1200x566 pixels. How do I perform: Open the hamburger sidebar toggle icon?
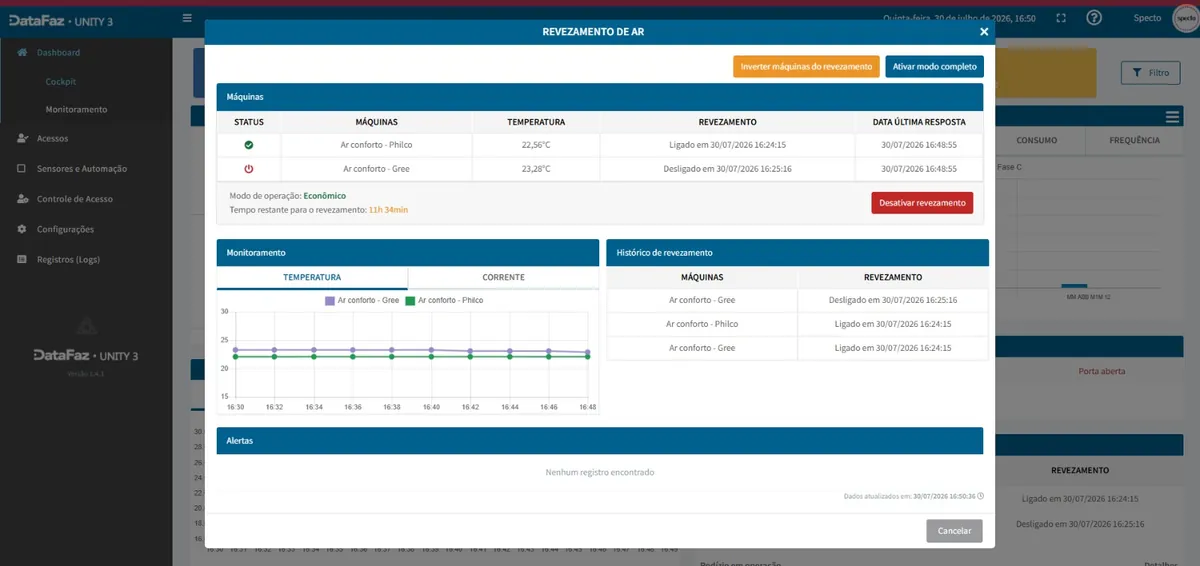[187, 18]
